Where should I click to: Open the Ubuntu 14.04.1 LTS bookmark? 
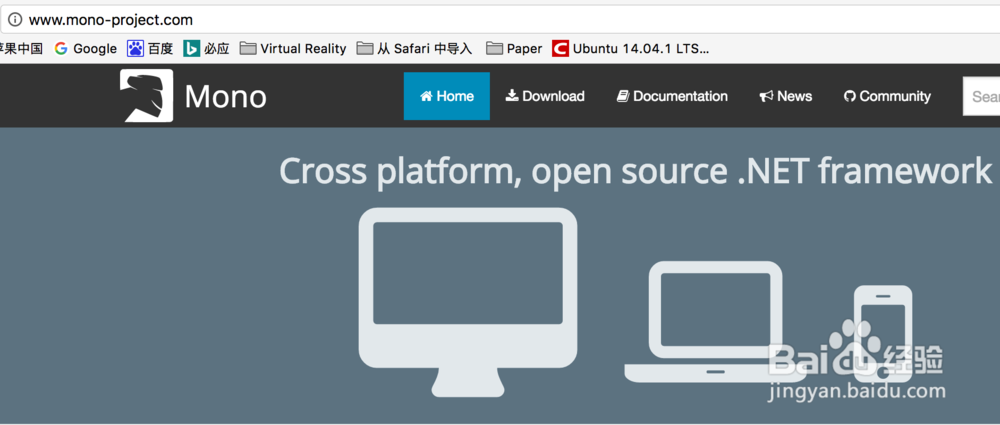coord(631,48)
